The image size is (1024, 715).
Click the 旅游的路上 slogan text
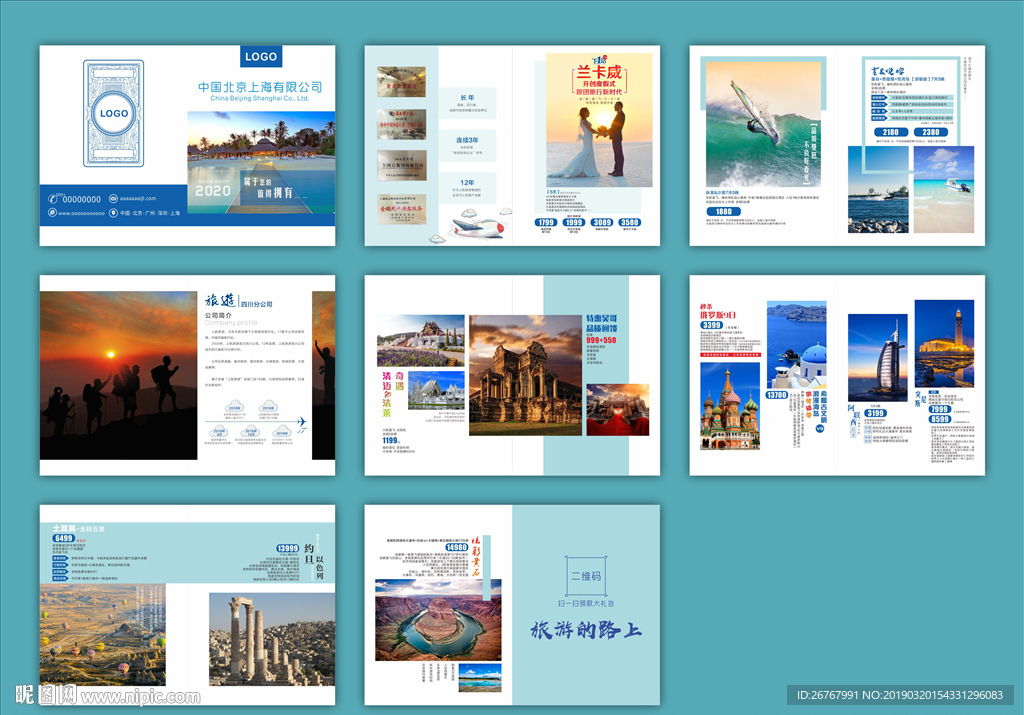click(586, 630)
